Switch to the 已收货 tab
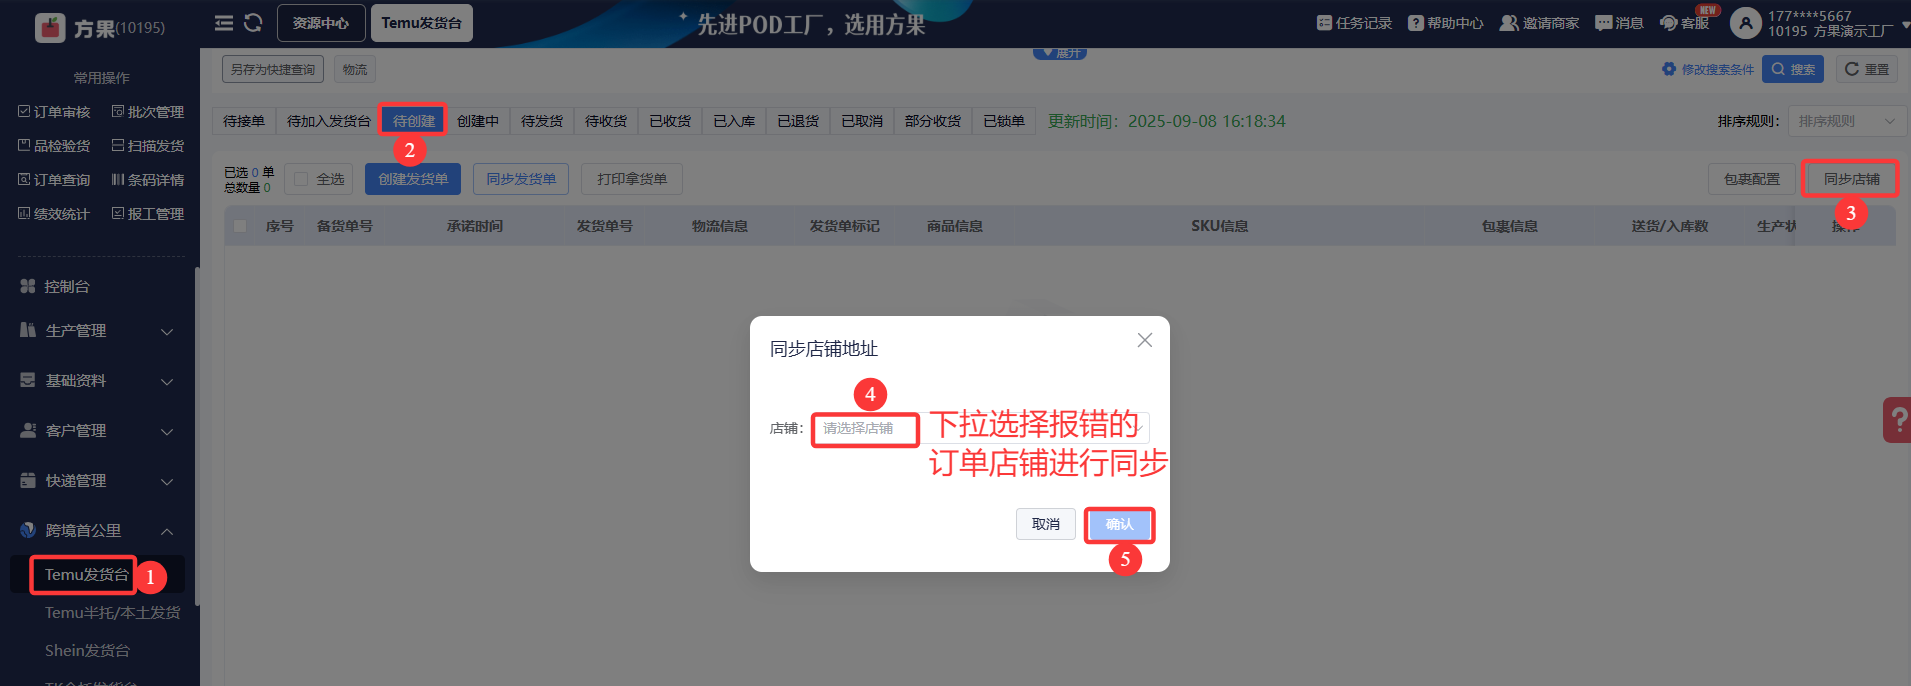This screenshot has height=686, width=1911. click(x=670, y=121)
